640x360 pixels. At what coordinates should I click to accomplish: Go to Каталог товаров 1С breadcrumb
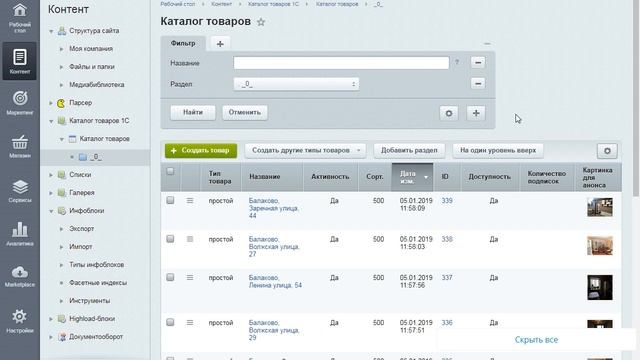(x=273, y=4)
